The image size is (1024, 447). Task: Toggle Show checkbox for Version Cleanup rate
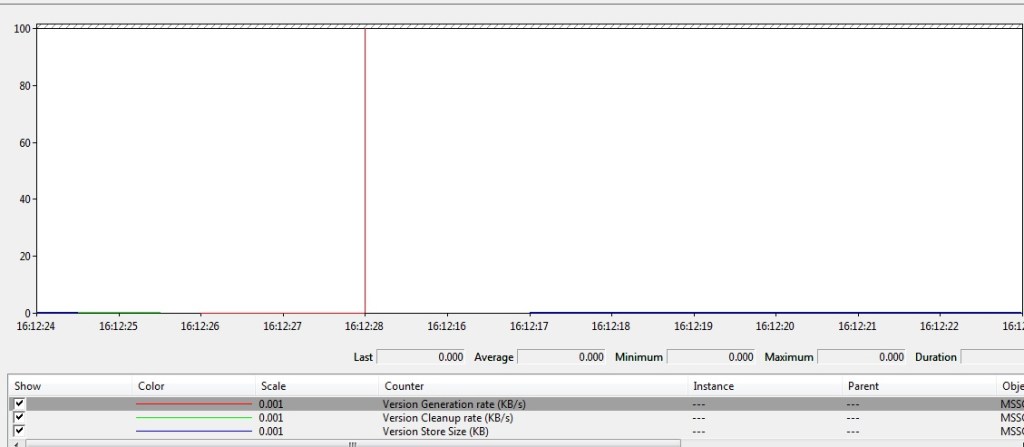point(20,417)
